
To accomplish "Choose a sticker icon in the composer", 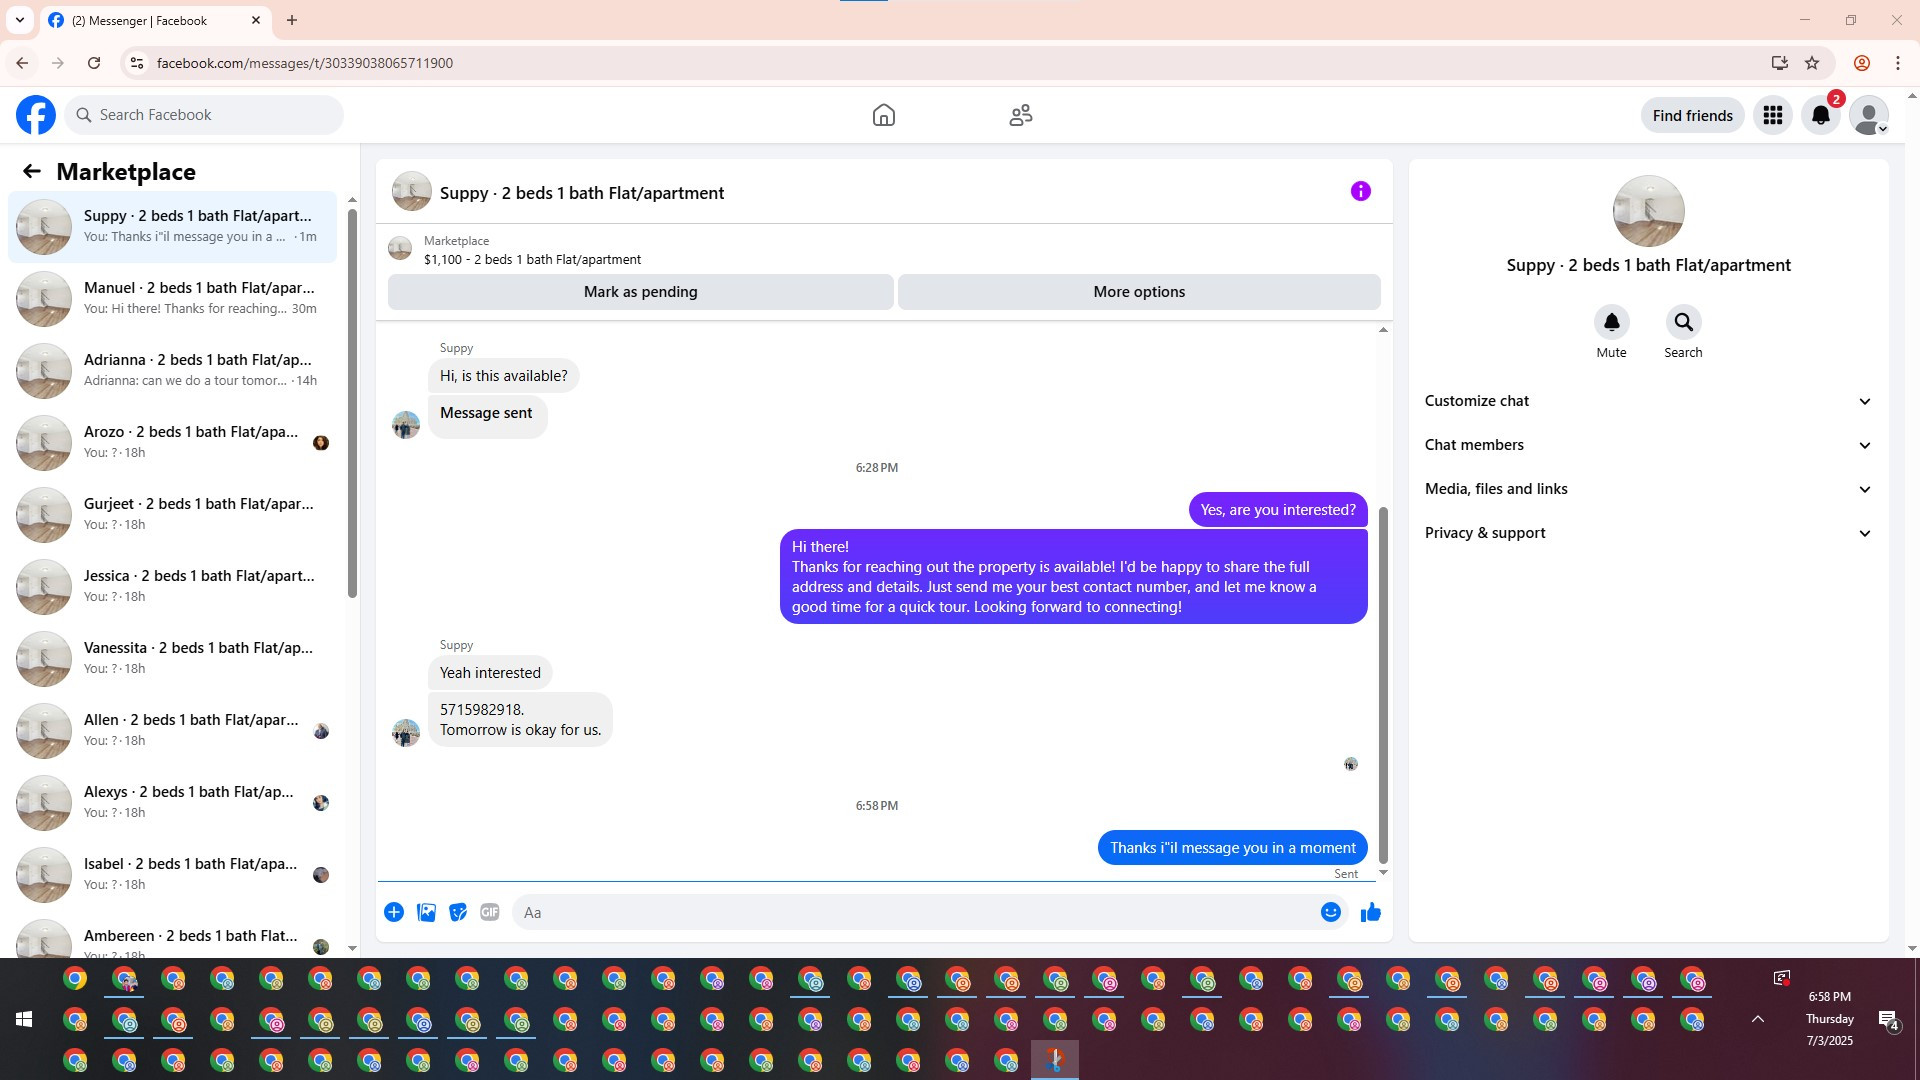I will click(458, 912).
